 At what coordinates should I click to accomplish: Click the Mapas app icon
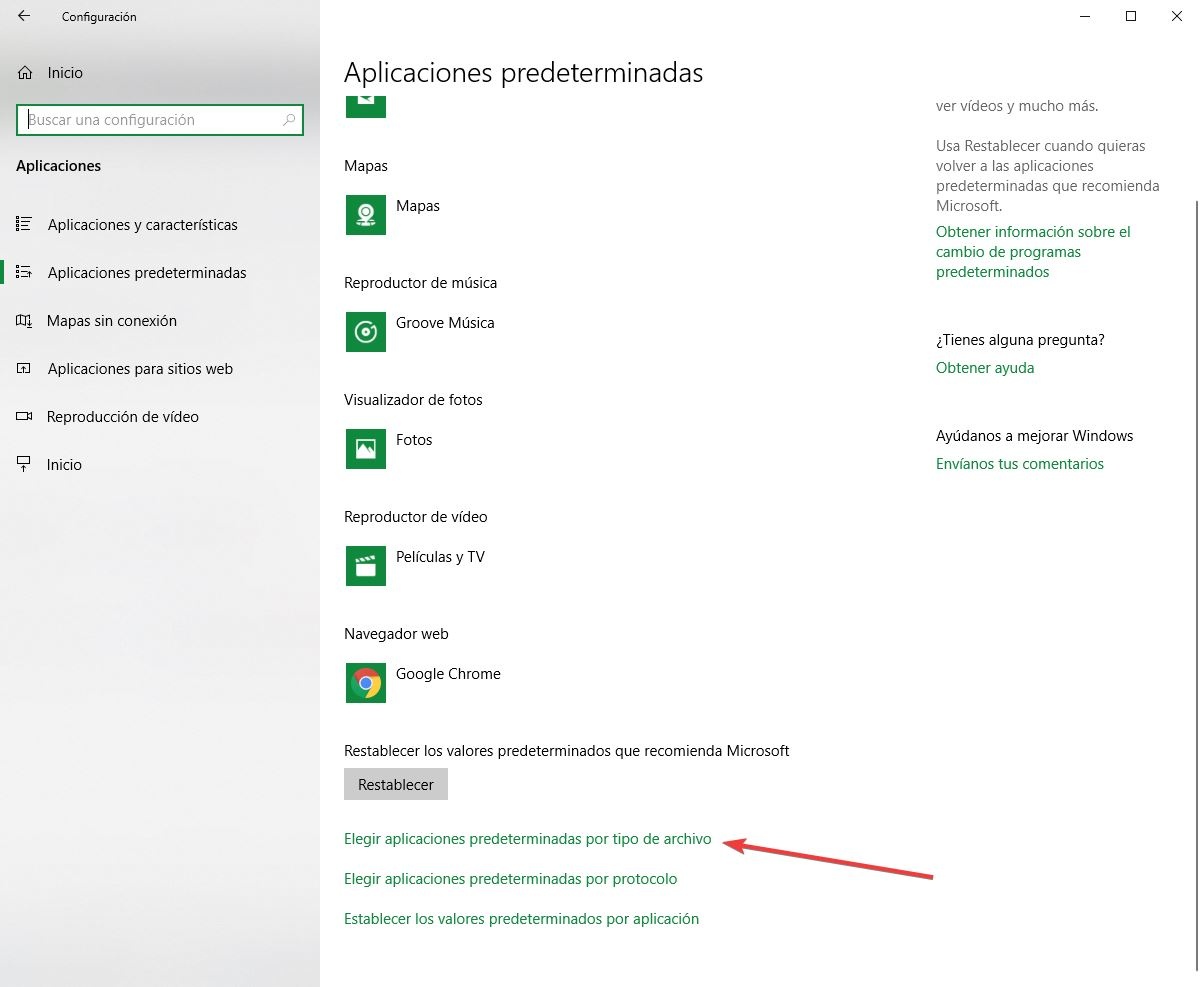click(366, 215)
